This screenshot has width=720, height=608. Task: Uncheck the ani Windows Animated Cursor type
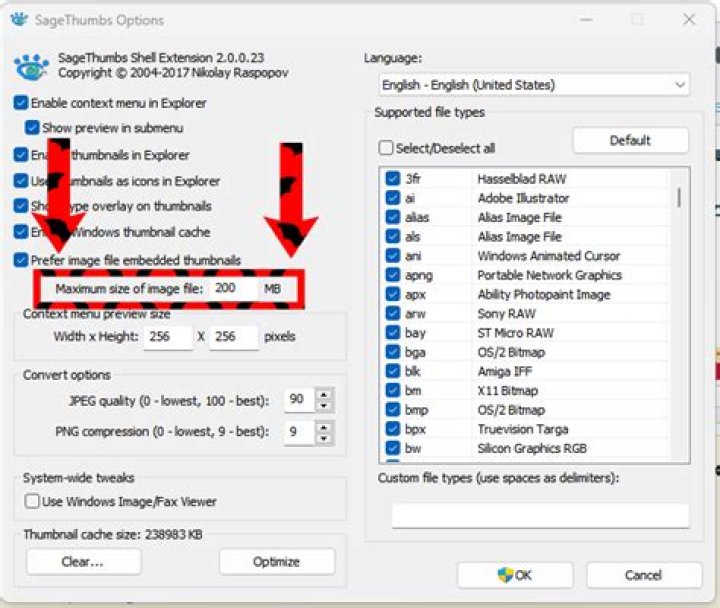(393, 255)
